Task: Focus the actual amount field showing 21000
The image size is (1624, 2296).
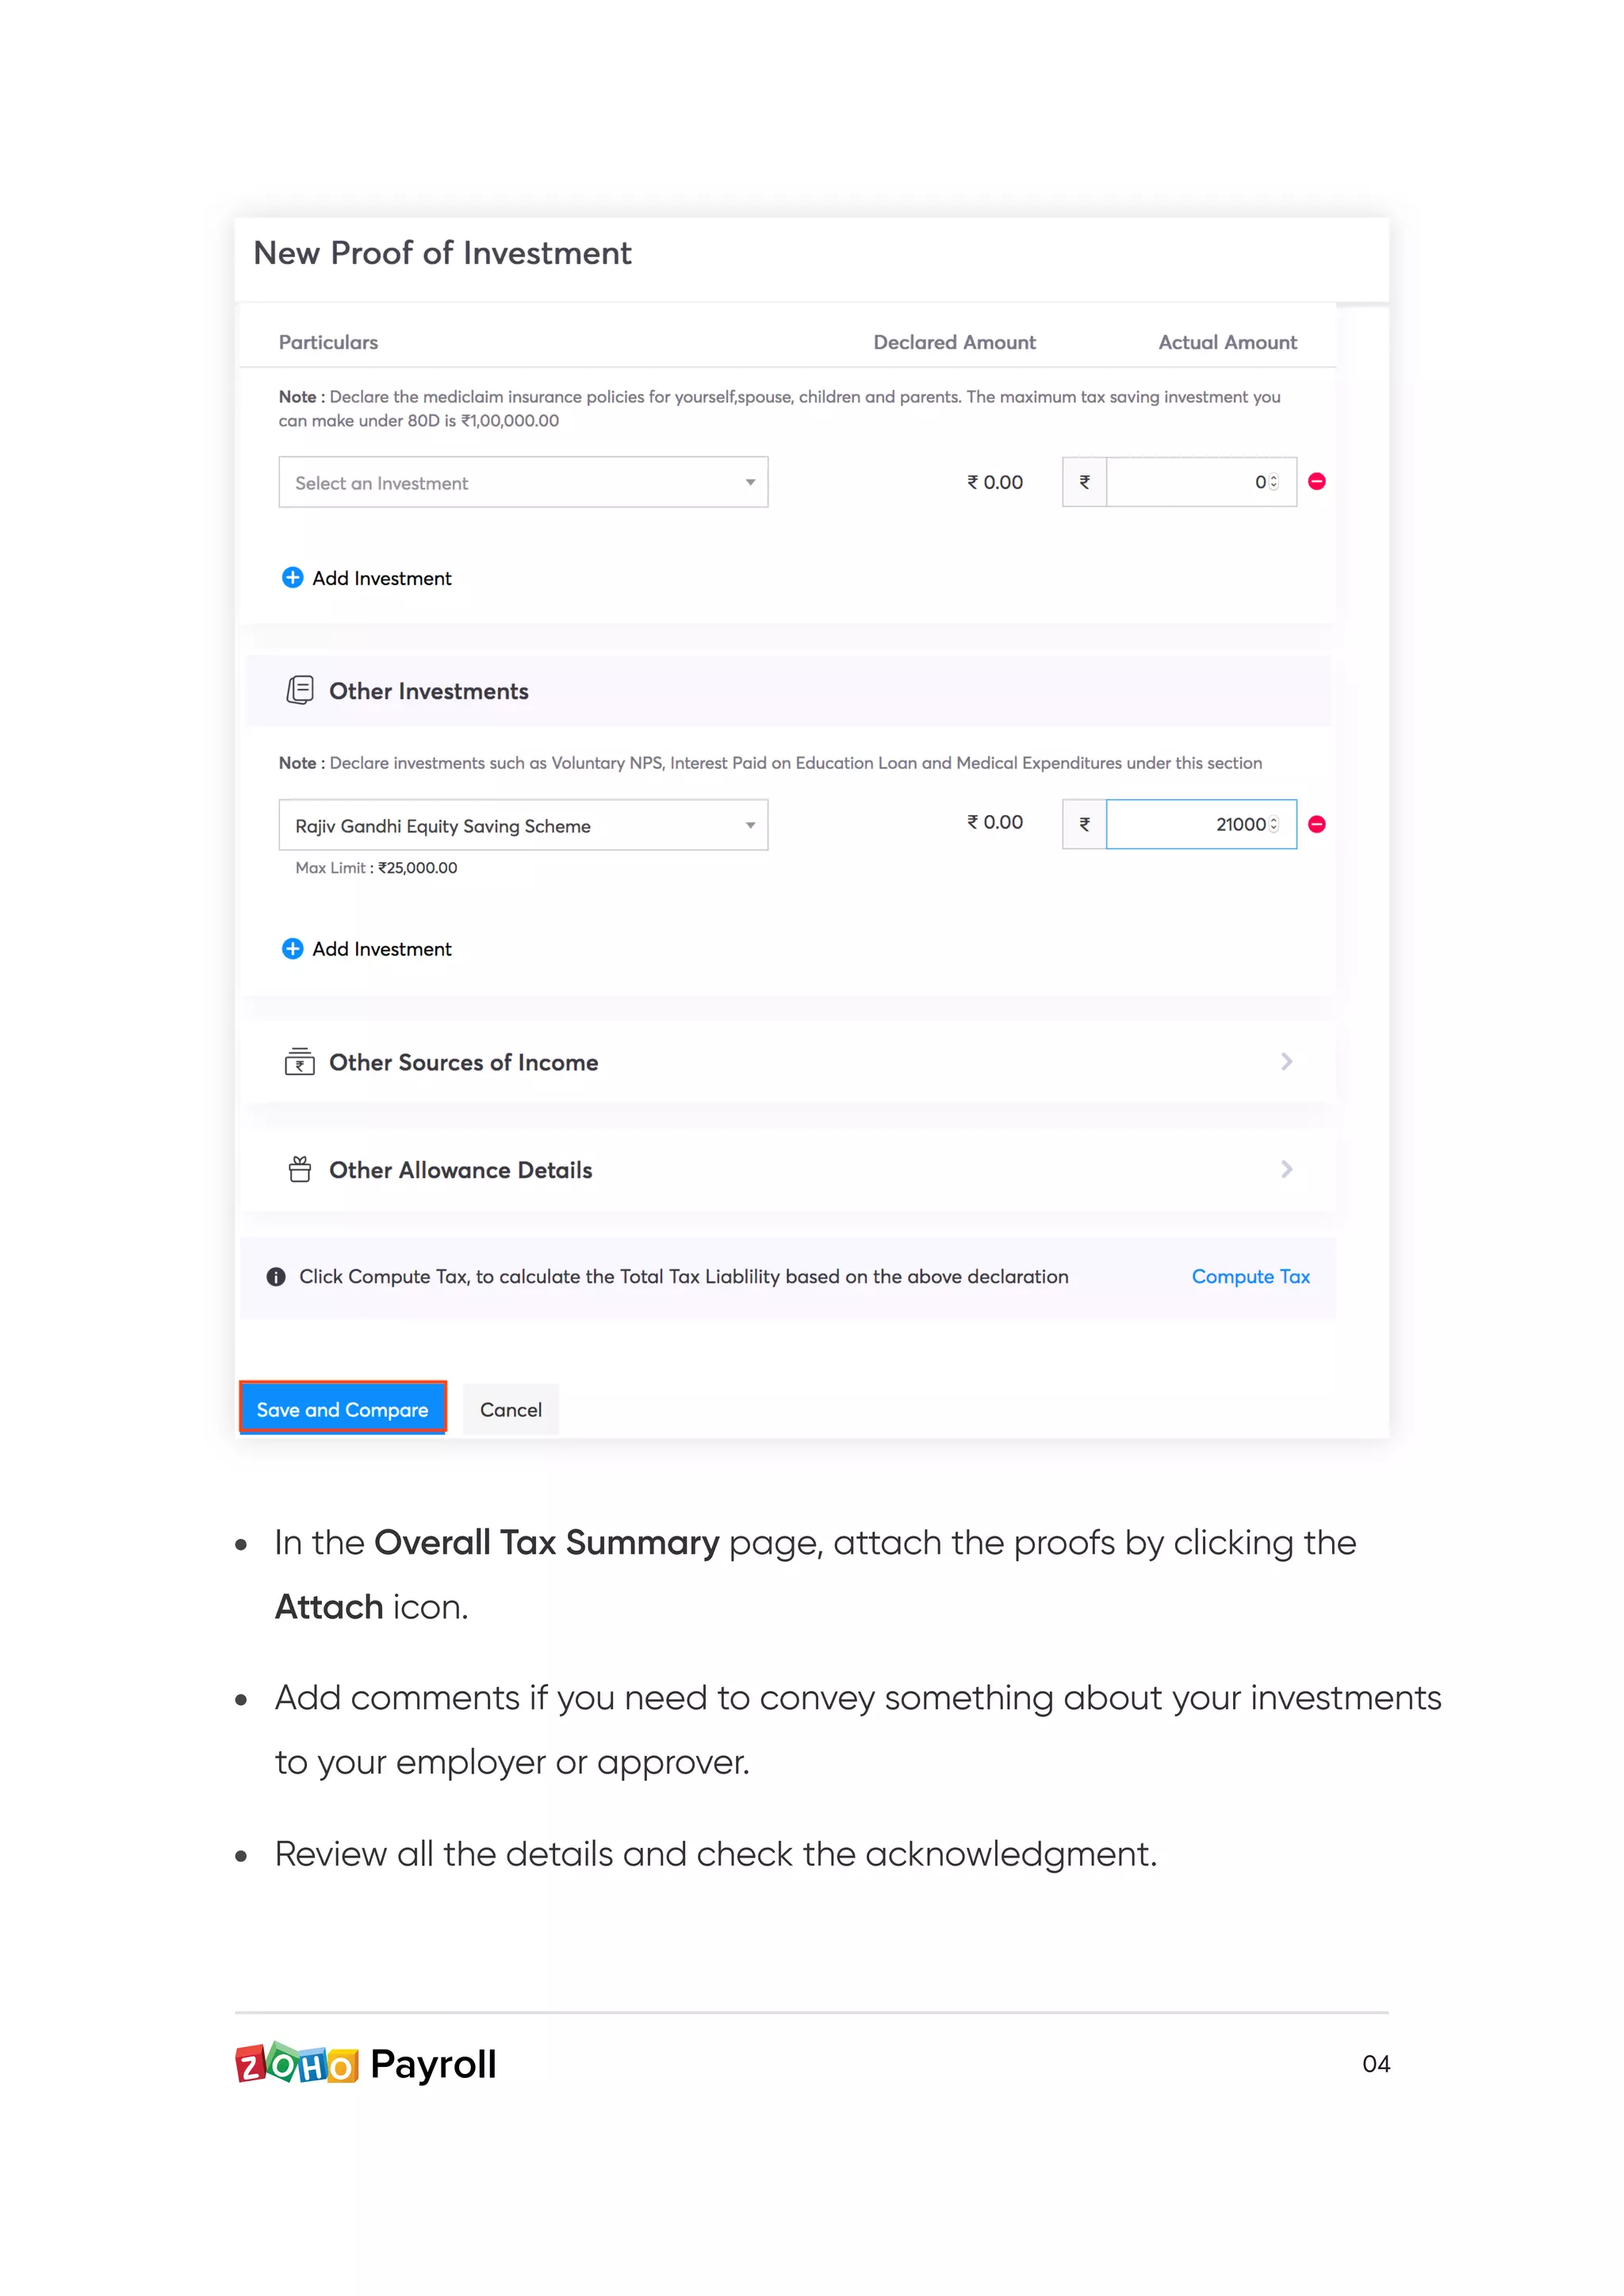Action: pyautogui.click(x=1201, y=824)
